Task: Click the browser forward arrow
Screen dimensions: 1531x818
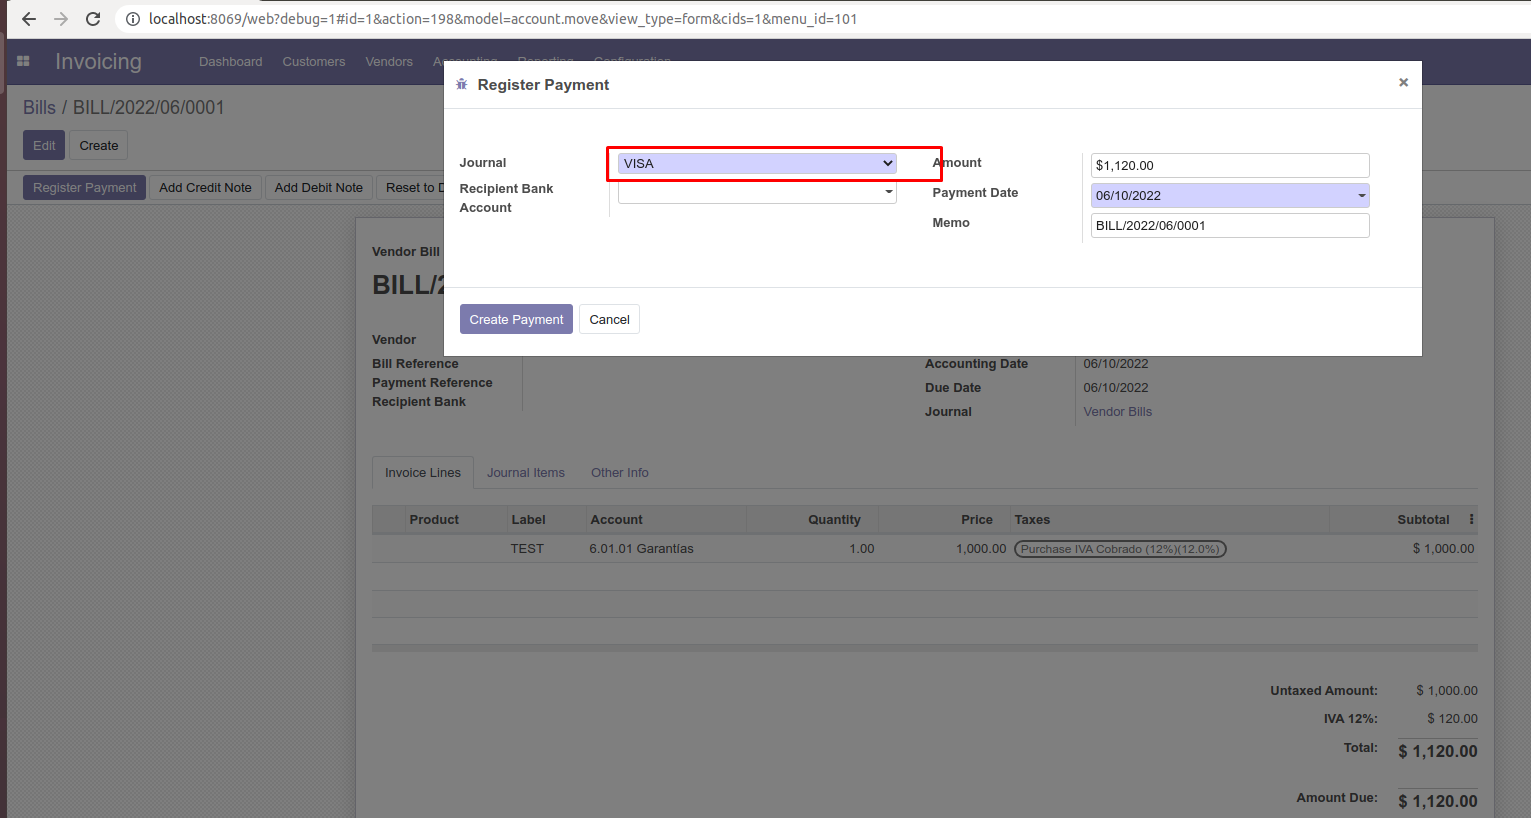Action: 60,18
